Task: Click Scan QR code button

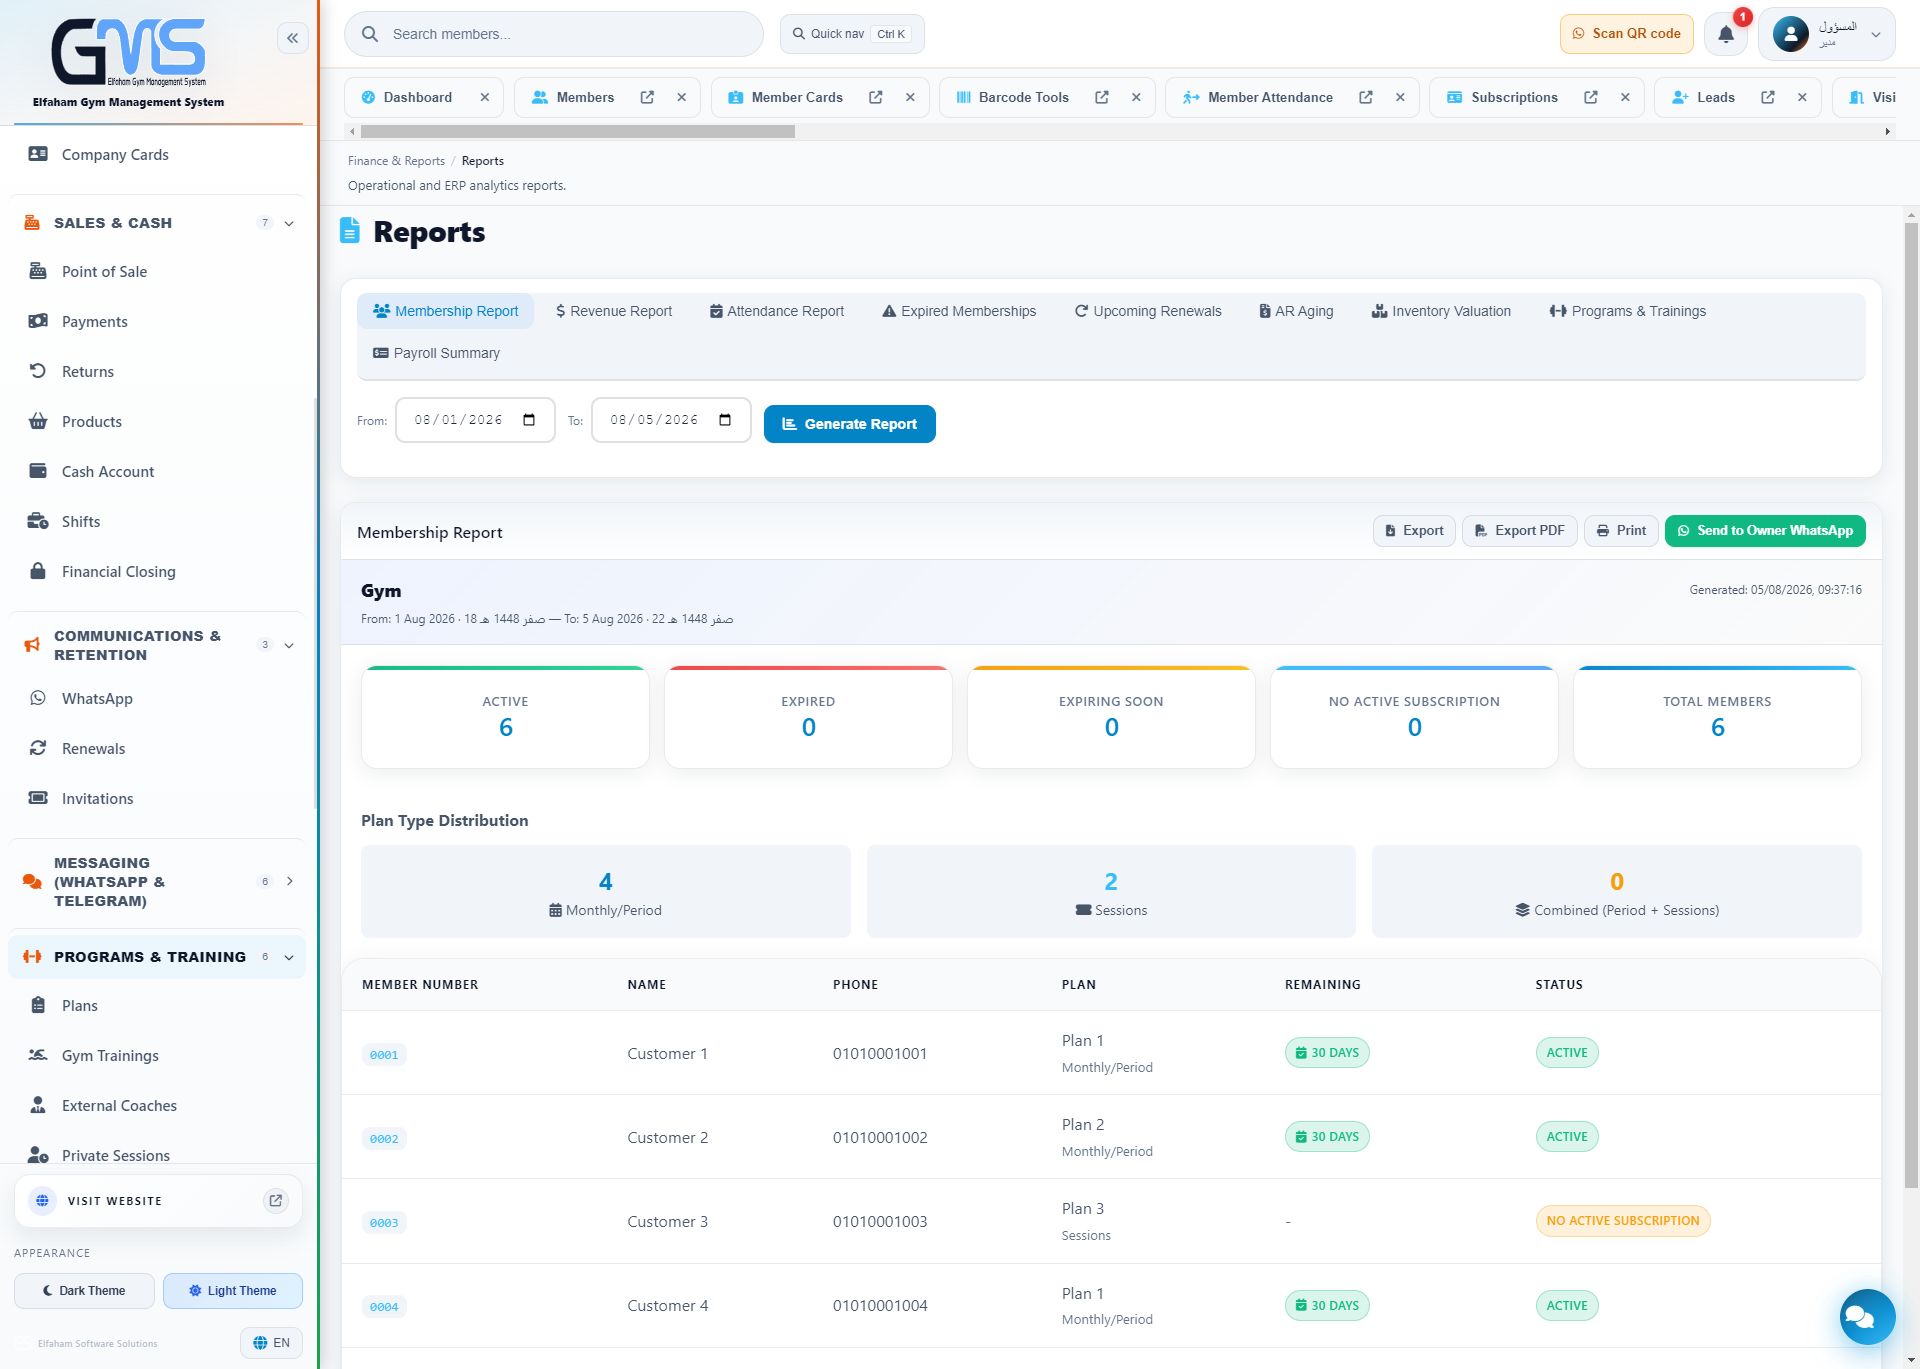Action: (x=1627, y=34)
